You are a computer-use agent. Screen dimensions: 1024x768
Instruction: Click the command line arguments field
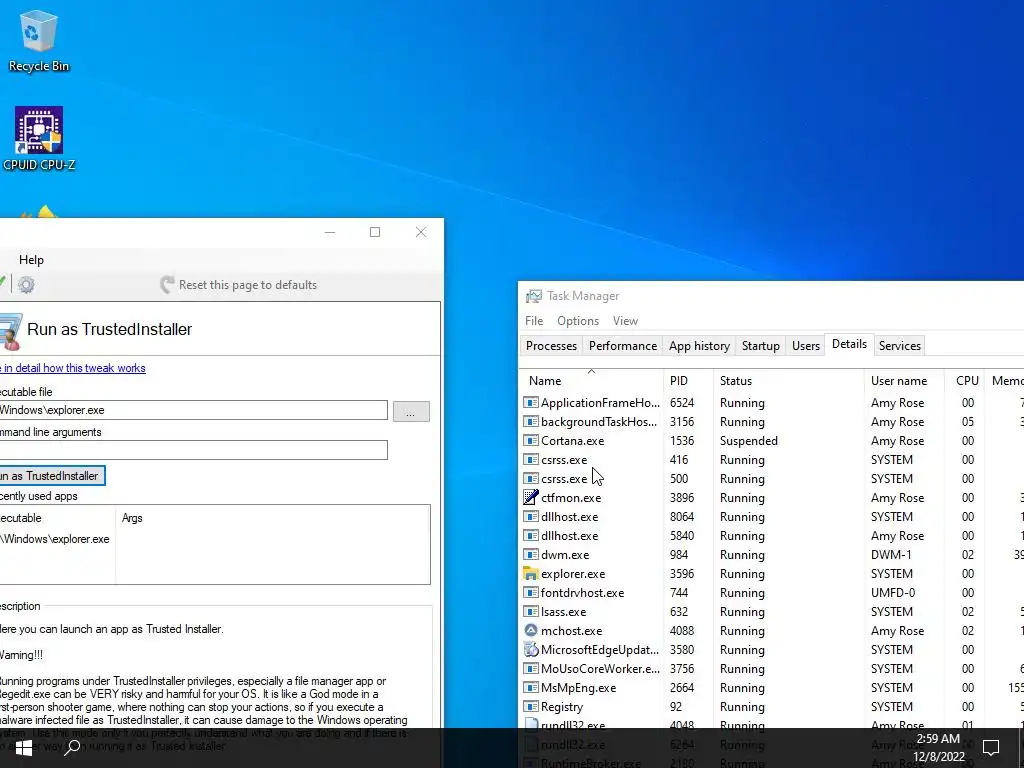tap(193, 450)
